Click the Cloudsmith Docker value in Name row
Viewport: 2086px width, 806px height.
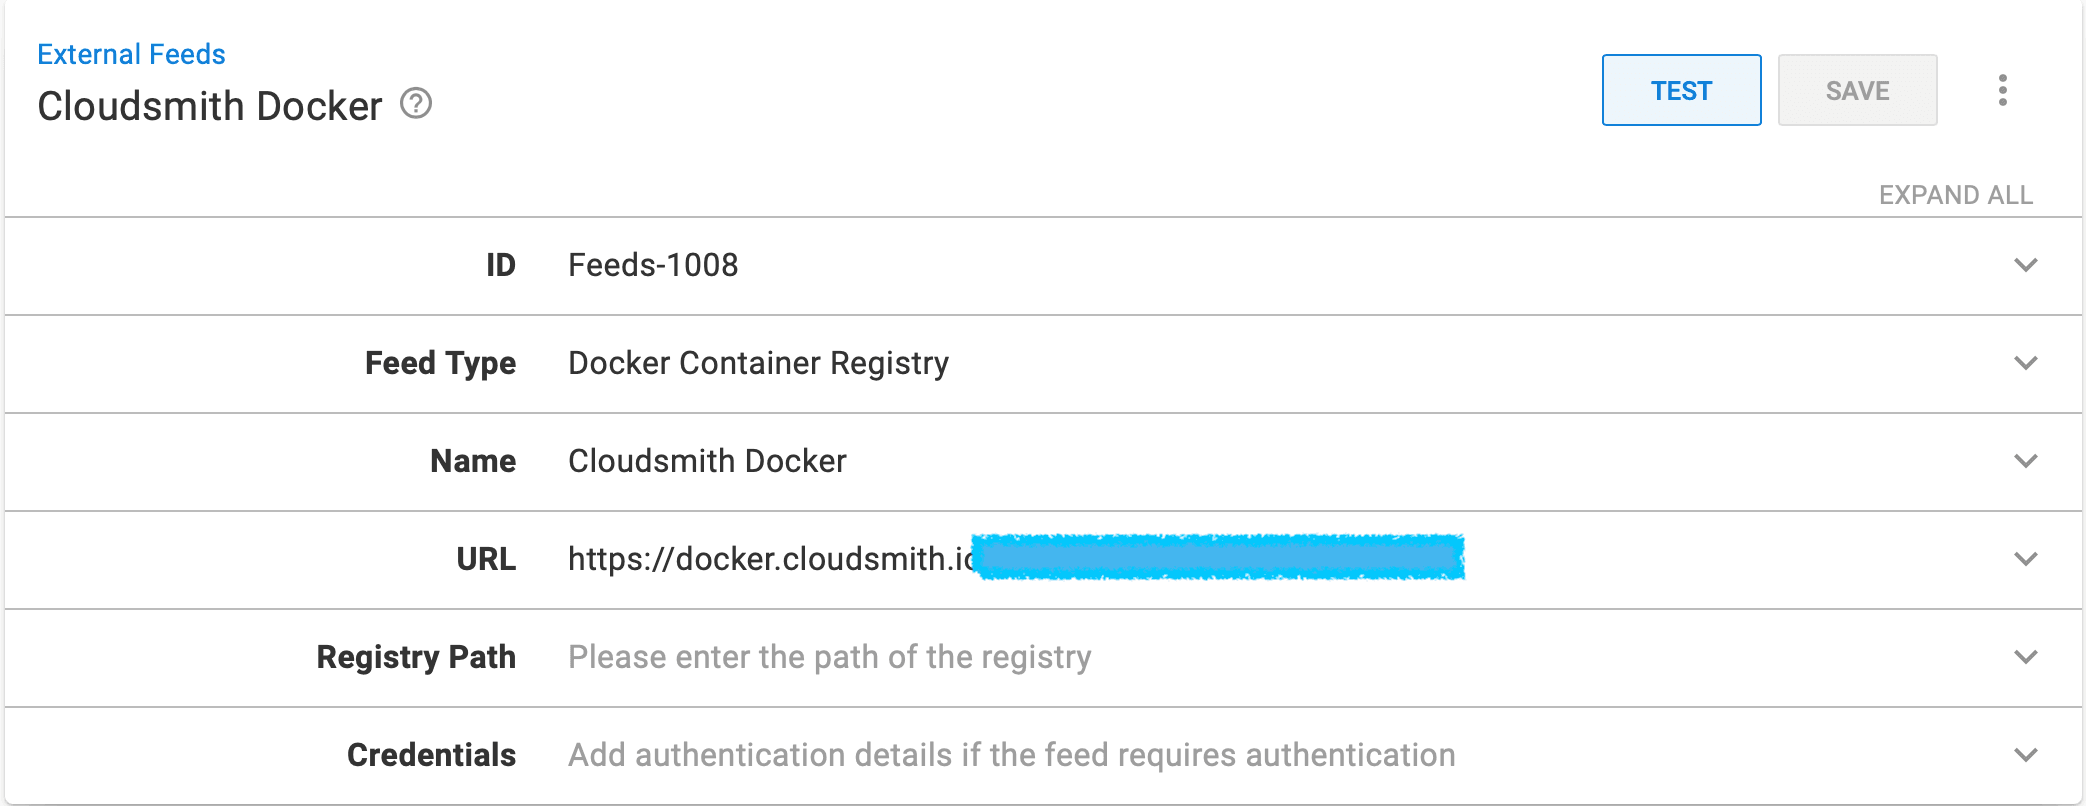pos(707,461)
